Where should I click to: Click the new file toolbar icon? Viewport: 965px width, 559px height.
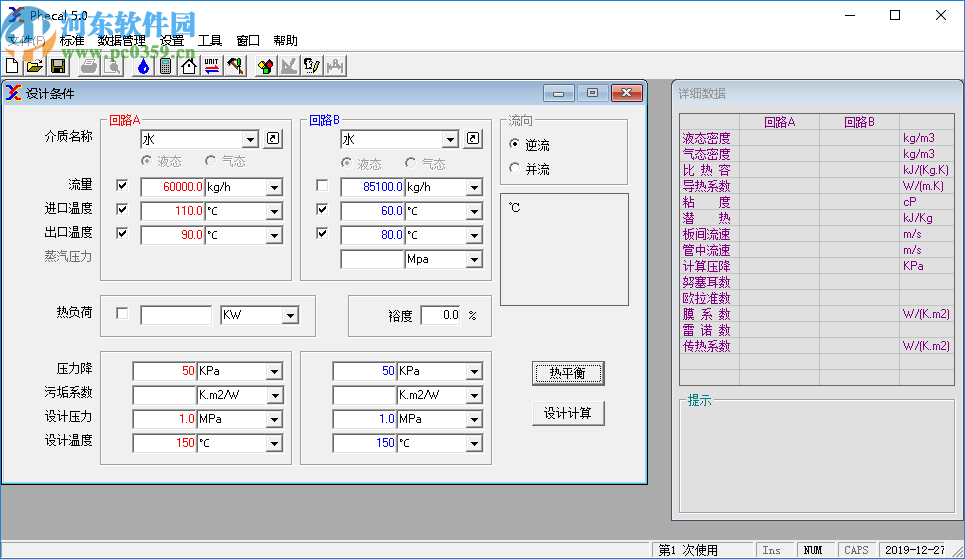(x=12, y=66)
